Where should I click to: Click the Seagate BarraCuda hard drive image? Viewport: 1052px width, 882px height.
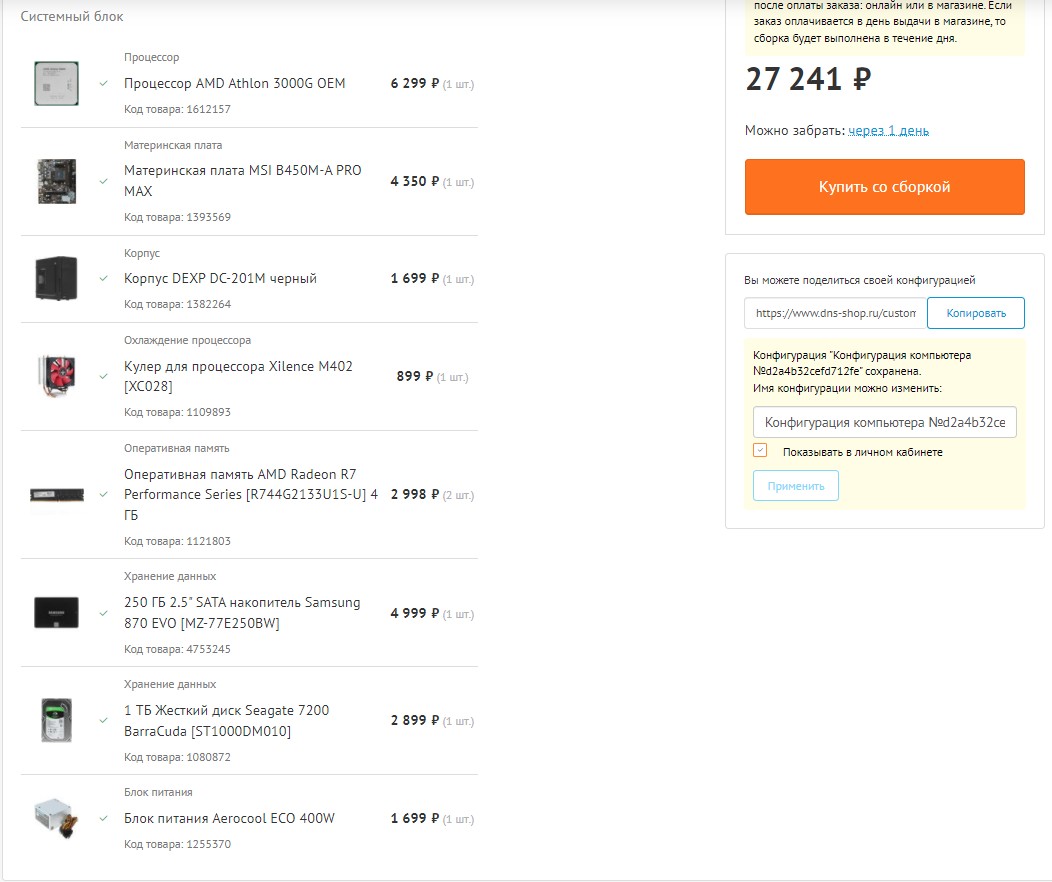[x=56, y=720]
